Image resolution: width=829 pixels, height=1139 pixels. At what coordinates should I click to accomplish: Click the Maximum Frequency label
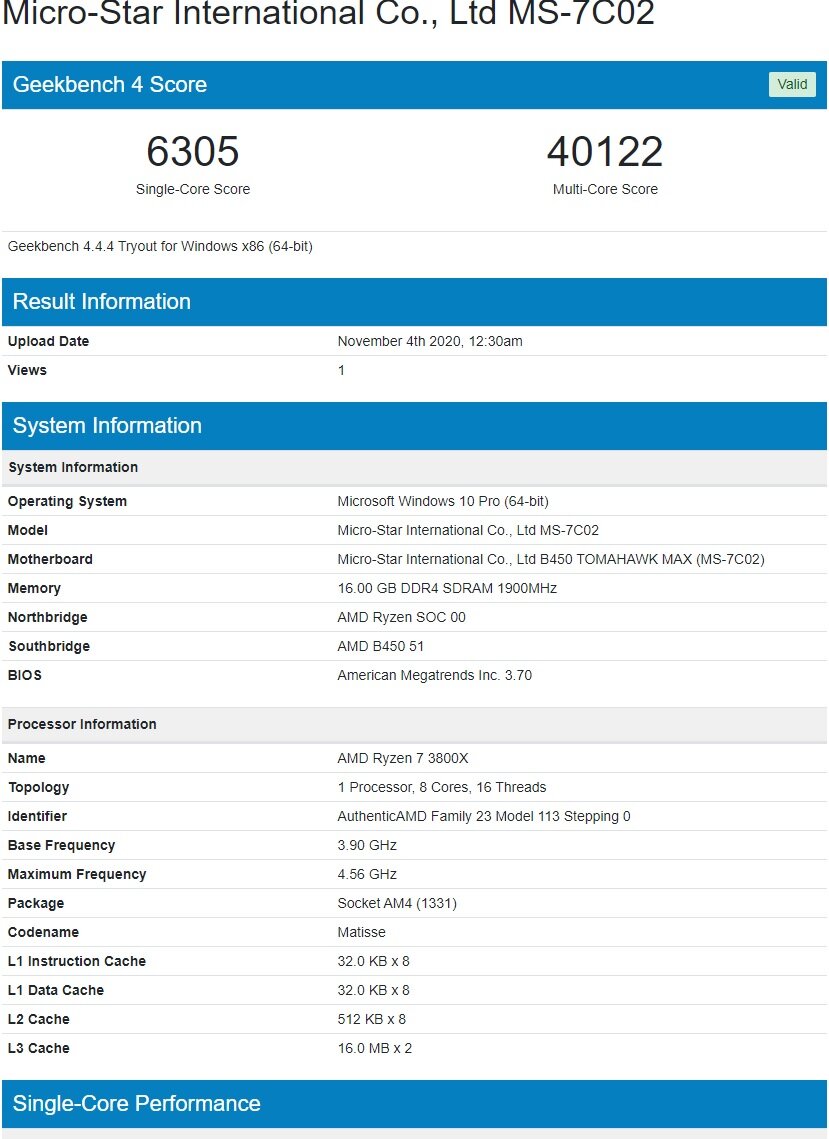point(77,875)
